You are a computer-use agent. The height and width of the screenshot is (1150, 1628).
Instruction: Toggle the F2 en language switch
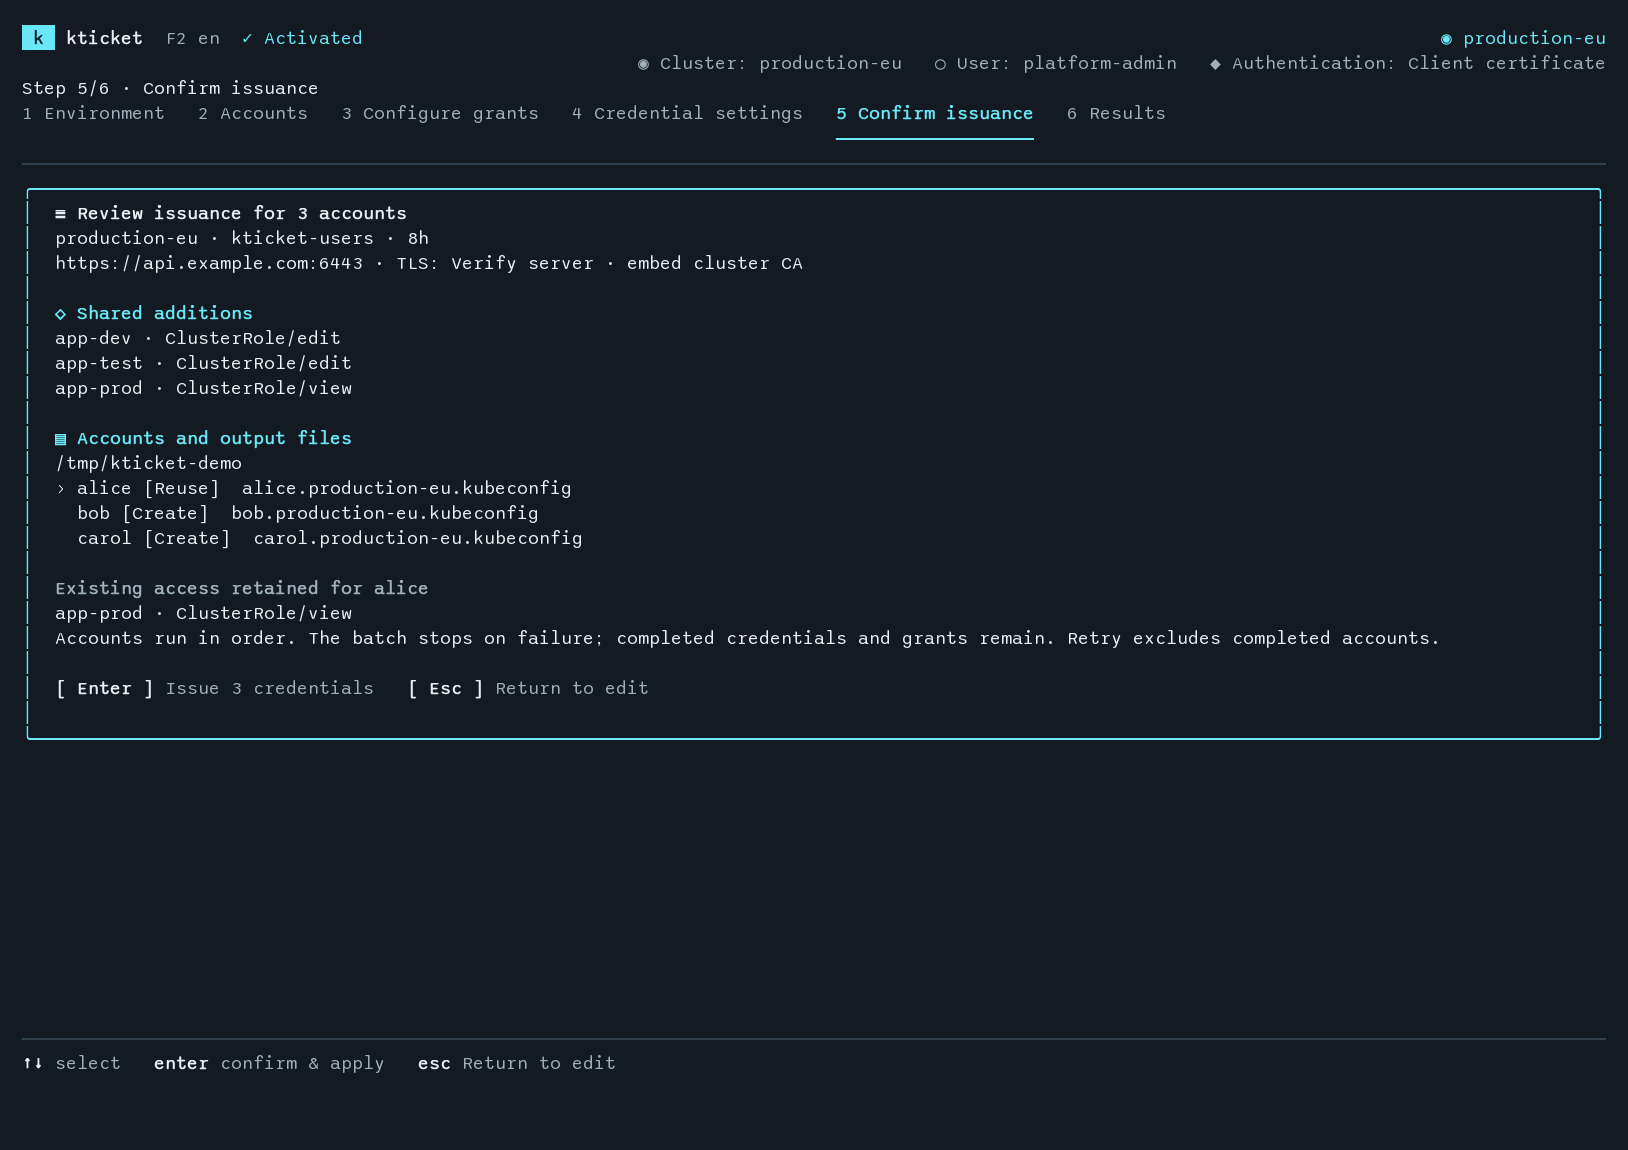pyautogui.click(x=193, y=38)
